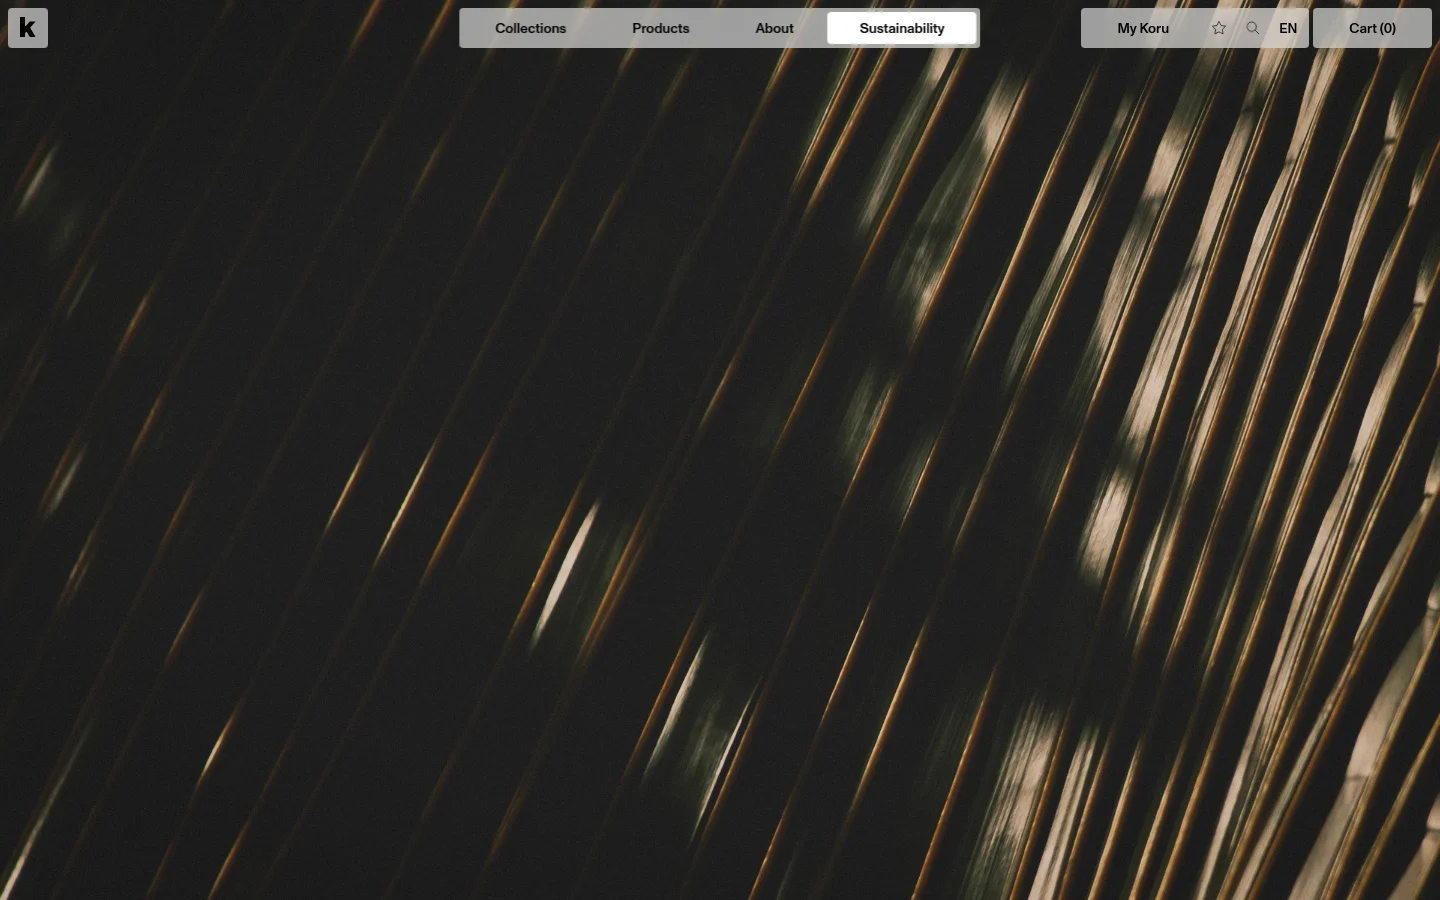The height and width of the screenshot is (900, 1440).
Task: Change language using EN selector
Action: pos(1288,28)
